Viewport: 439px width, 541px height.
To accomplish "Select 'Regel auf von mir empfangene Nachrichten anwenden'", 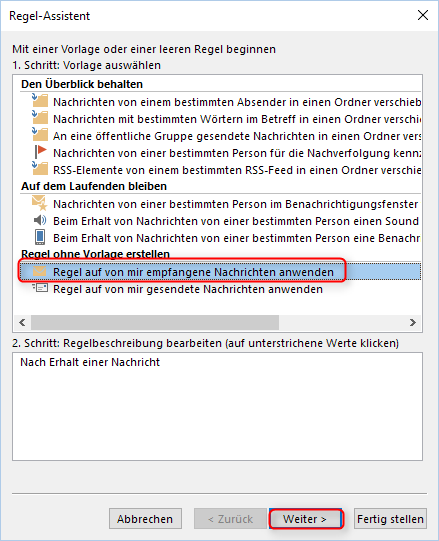I will click(220, 272).
